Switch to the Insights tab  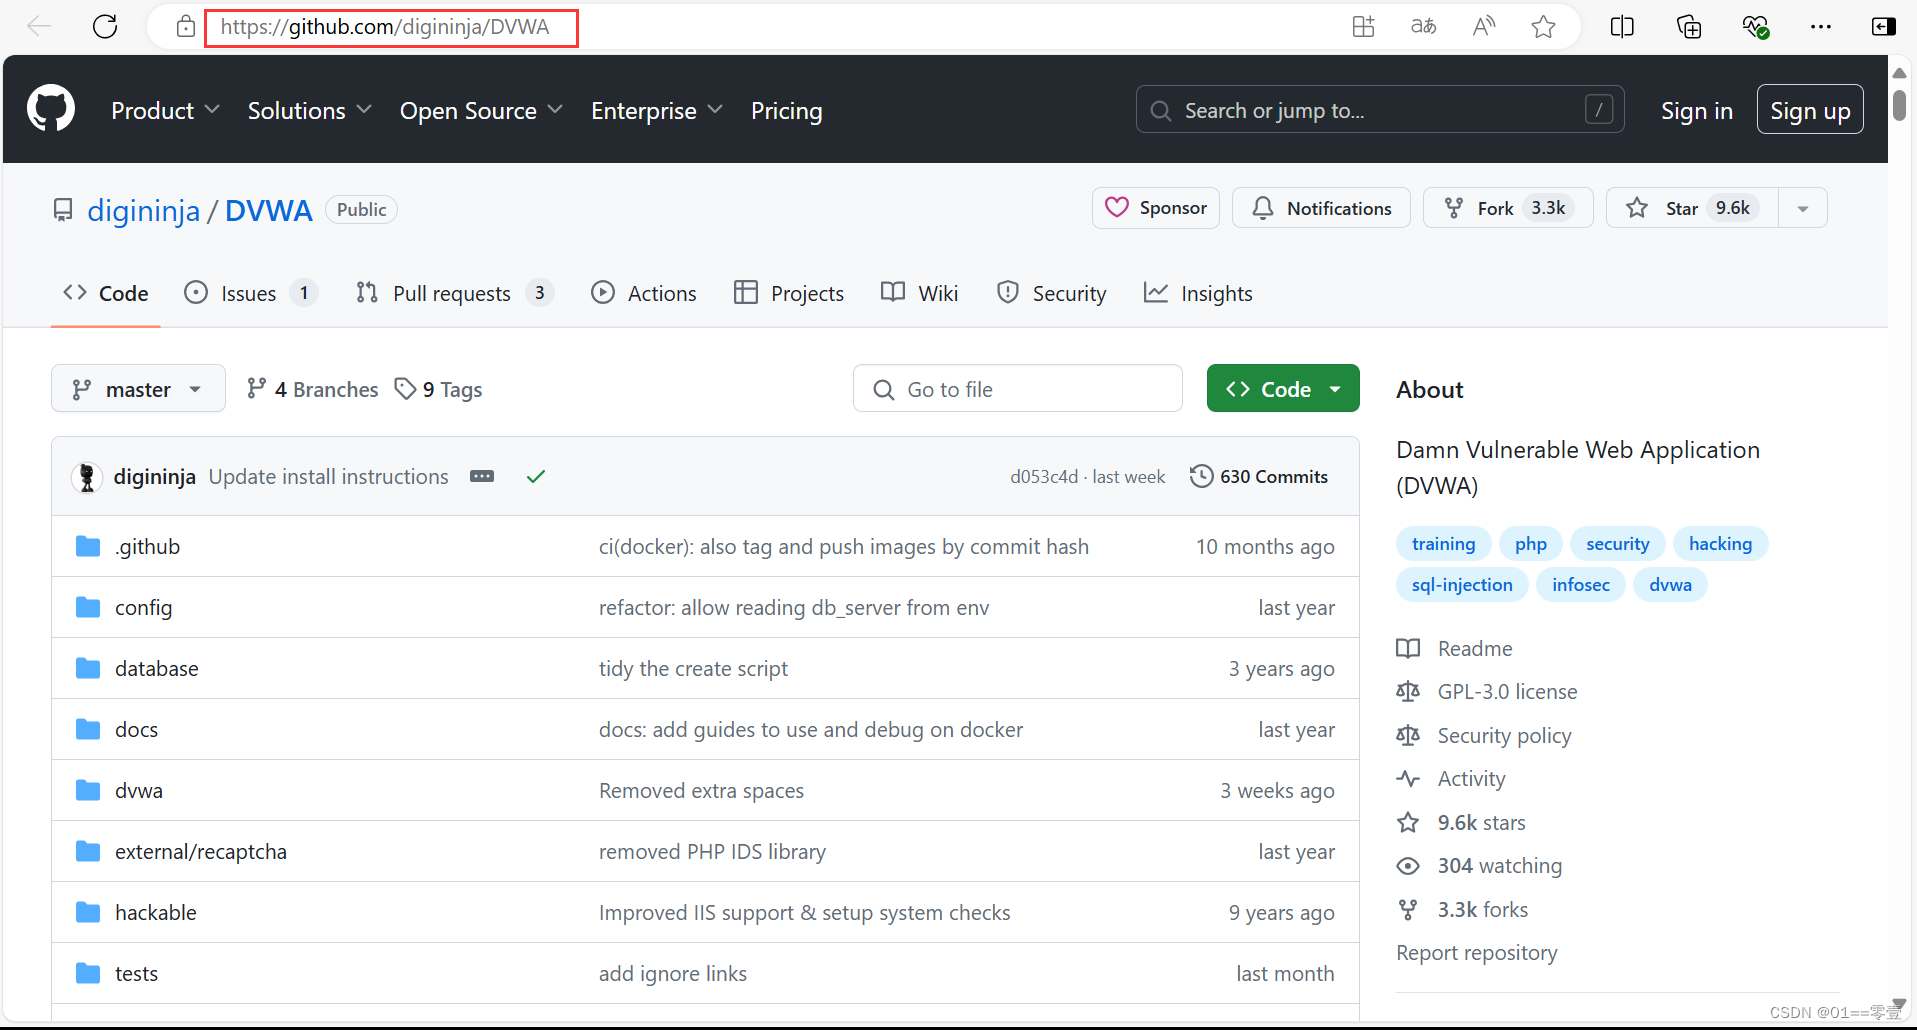pyautogui.click(x=1197, y=293)
